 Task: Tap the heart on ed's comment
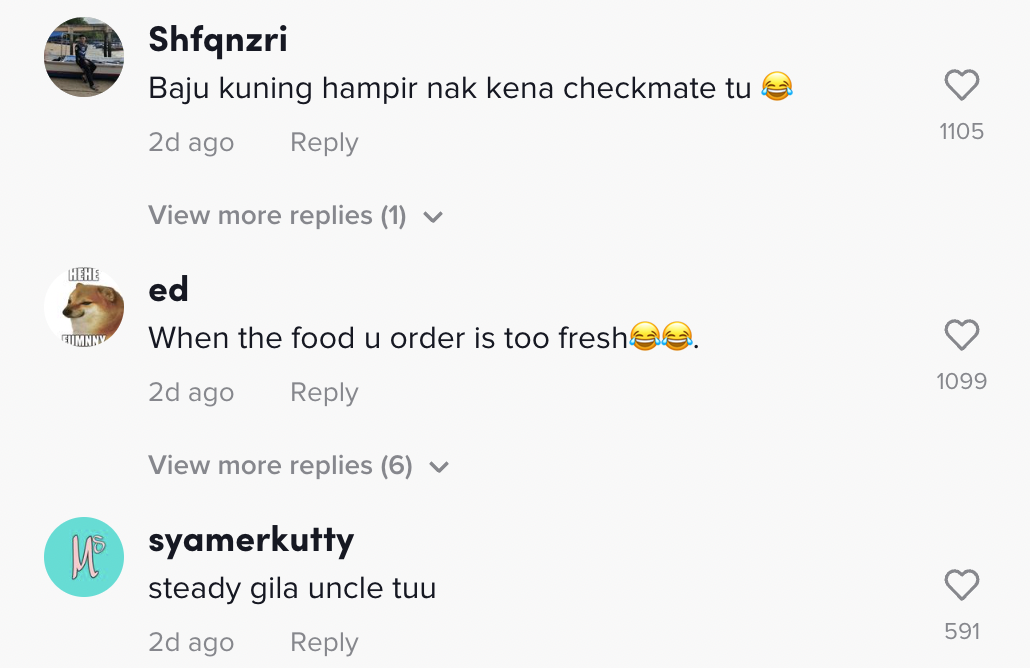pos(961,336)
